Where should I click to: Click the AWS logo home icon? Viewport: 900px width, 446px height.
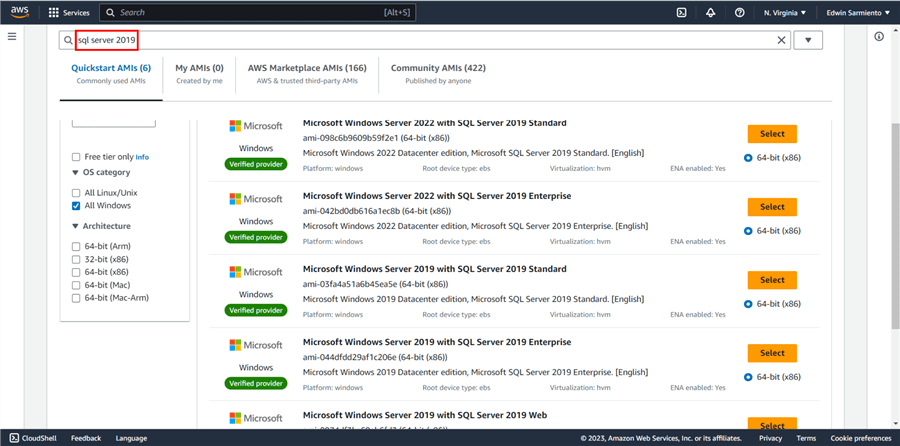click(20, 13)
